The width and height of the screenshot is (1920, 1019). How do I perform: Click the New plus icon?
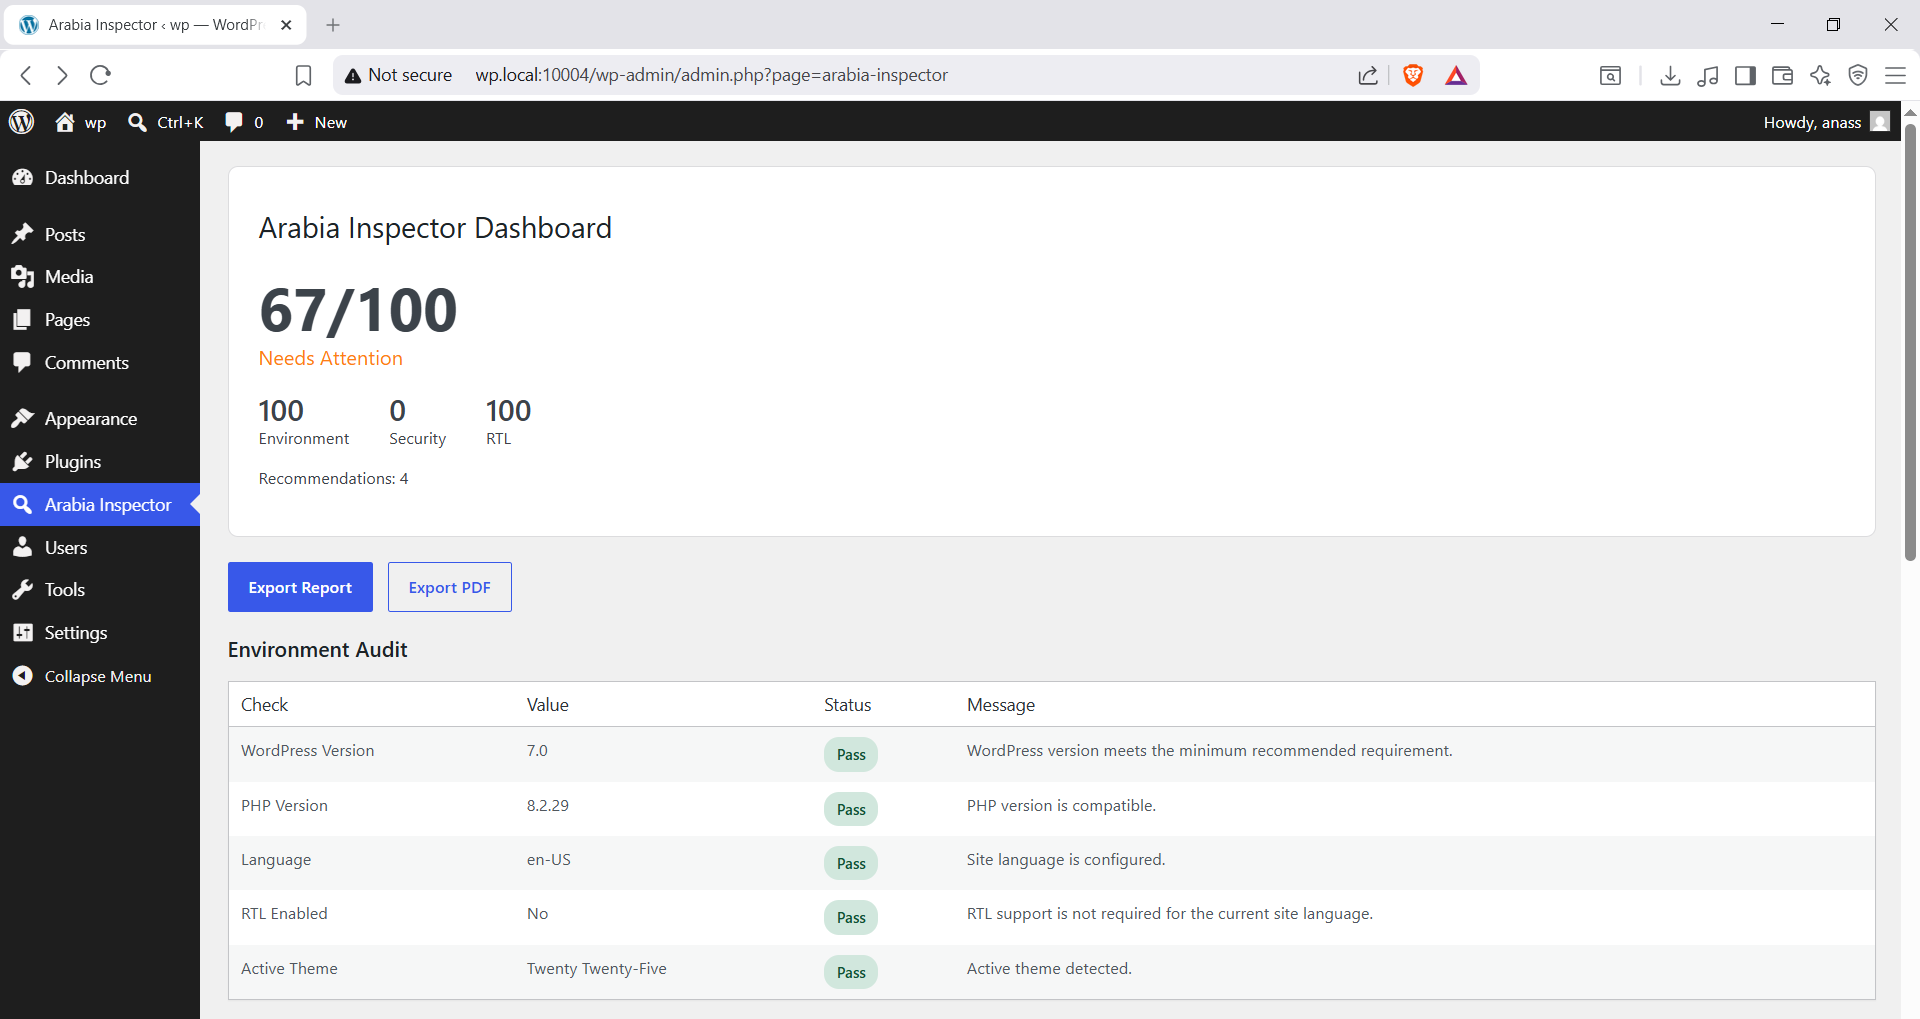tap(295, 122)
